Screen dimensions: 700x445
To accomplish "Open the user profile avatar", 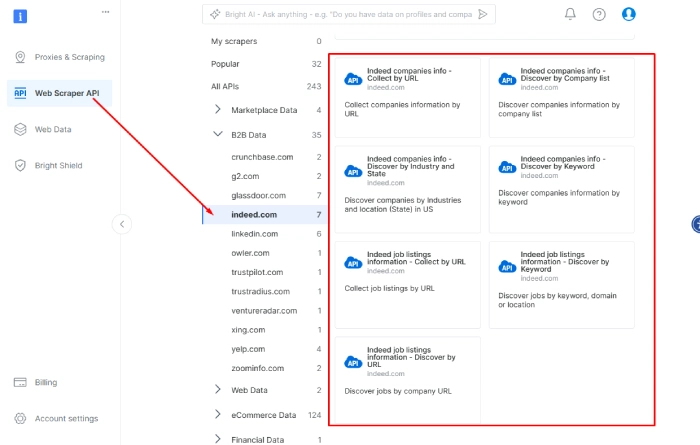I will pos(629,14).
